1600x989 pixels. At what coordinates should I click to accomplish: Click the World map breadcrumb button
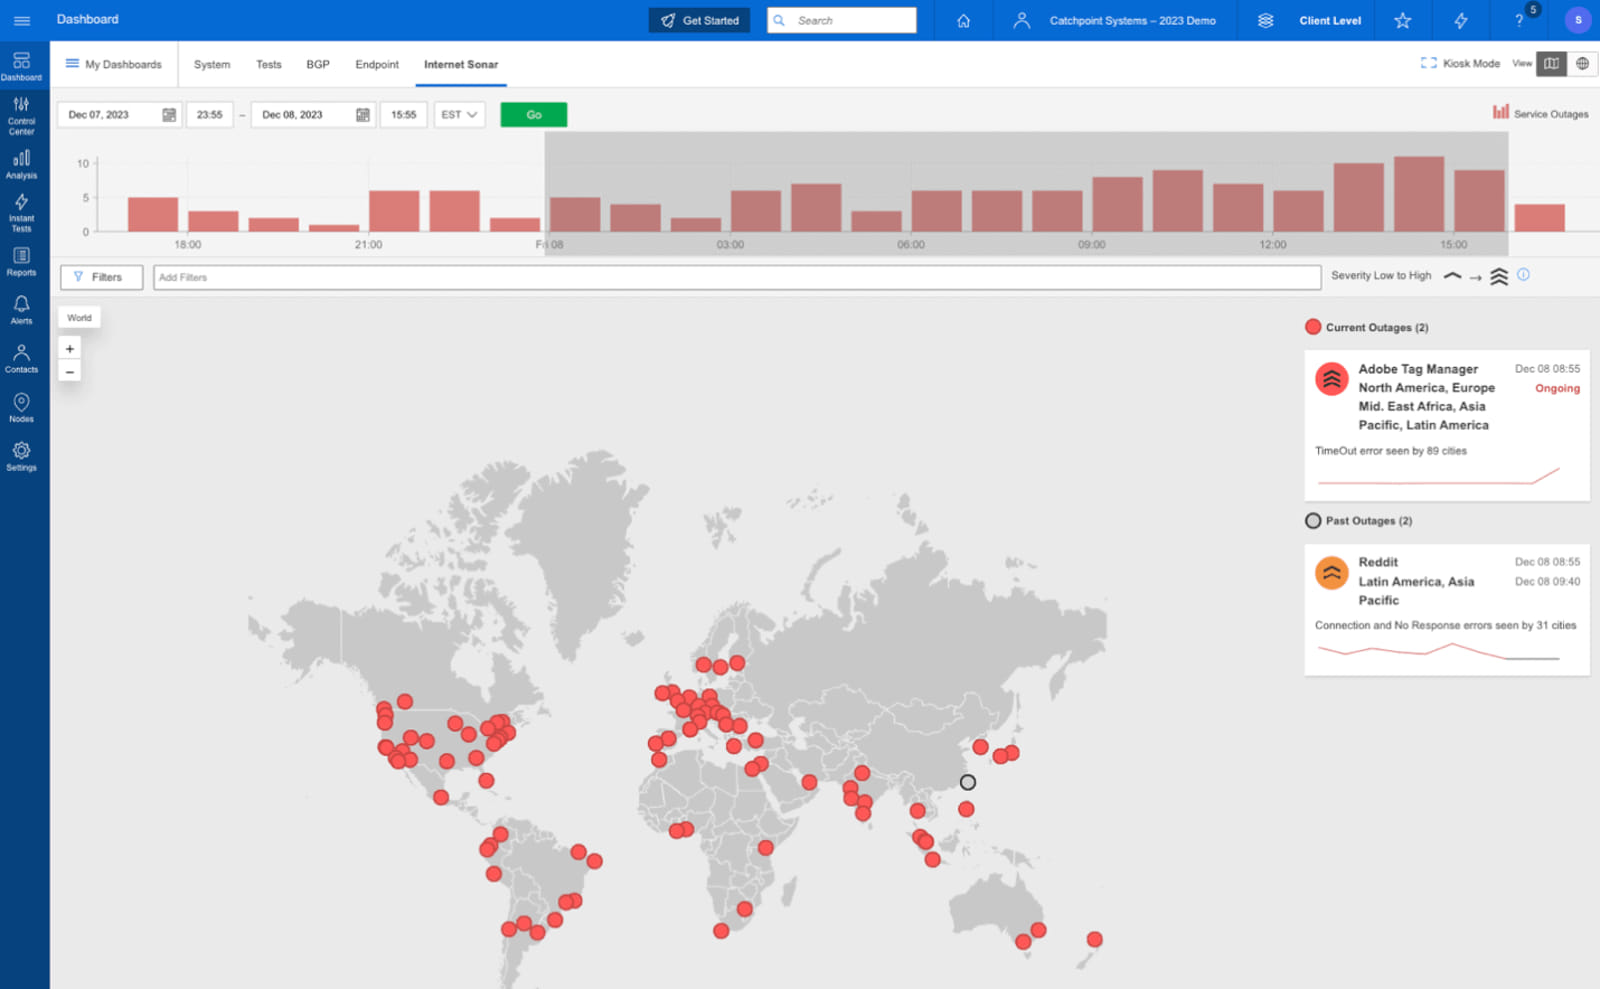tap(79, 318)
